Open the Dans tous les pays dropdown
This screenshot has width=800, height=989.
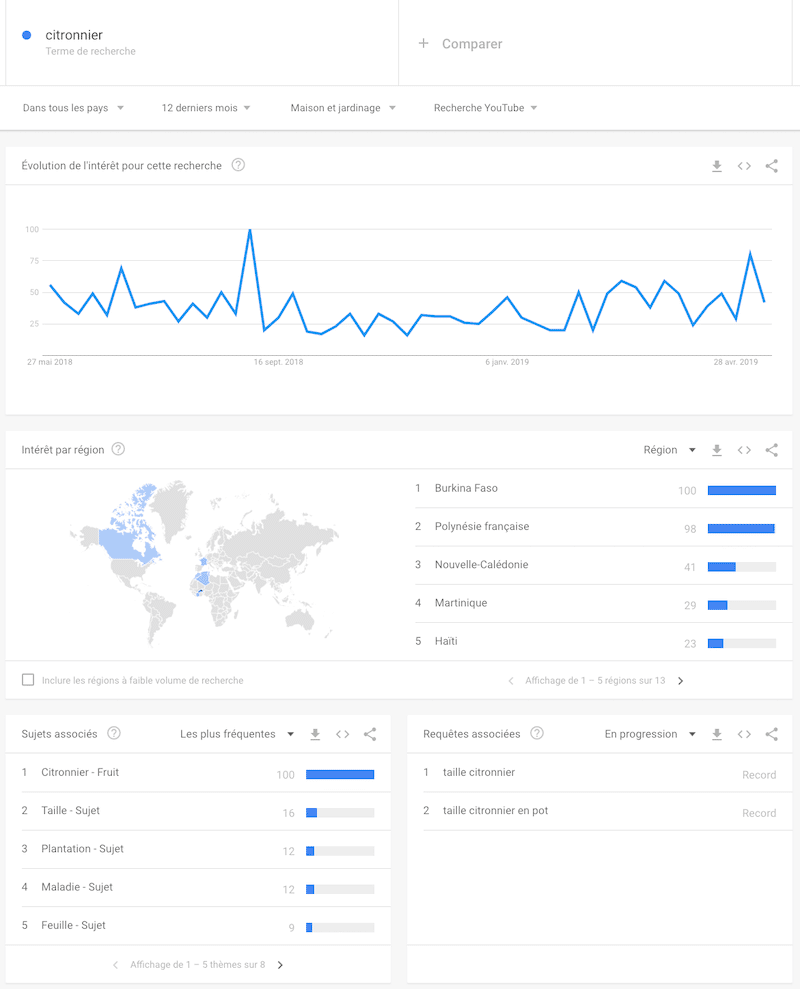click(73, 108)
